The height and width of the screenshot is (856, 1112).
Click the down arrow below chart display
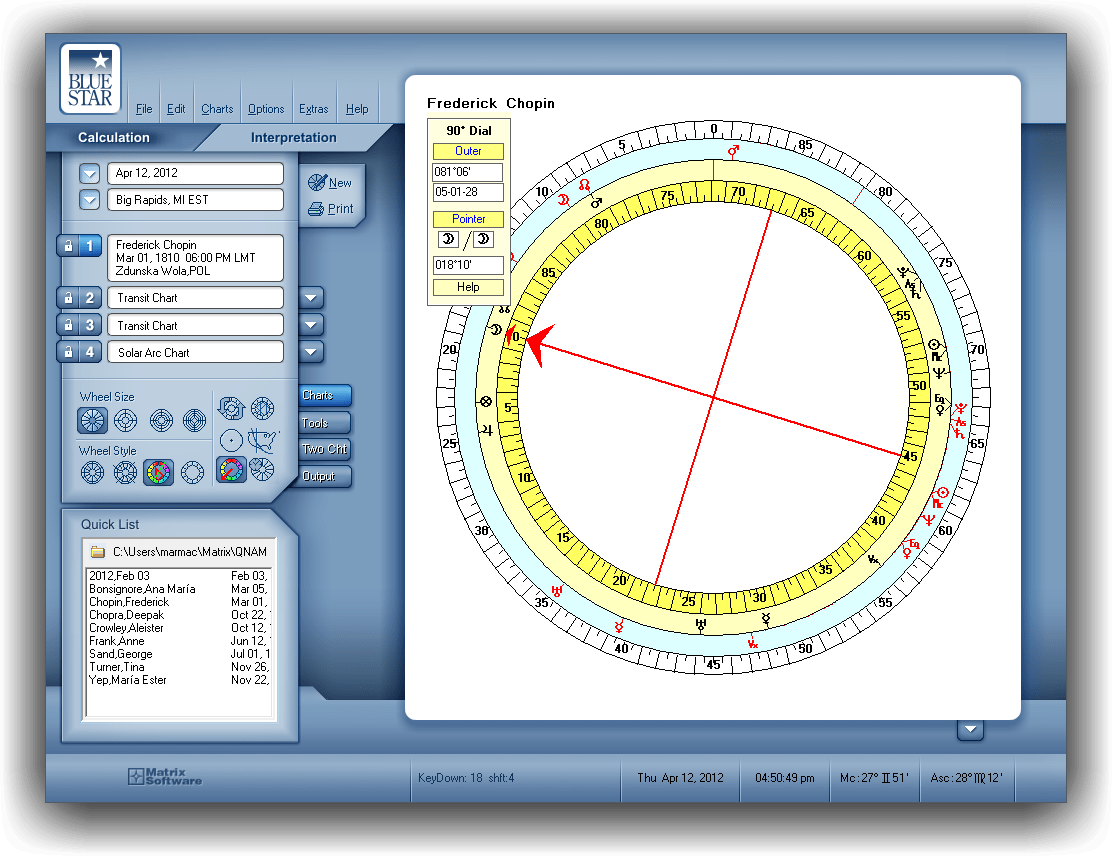[x=970, y=729]
